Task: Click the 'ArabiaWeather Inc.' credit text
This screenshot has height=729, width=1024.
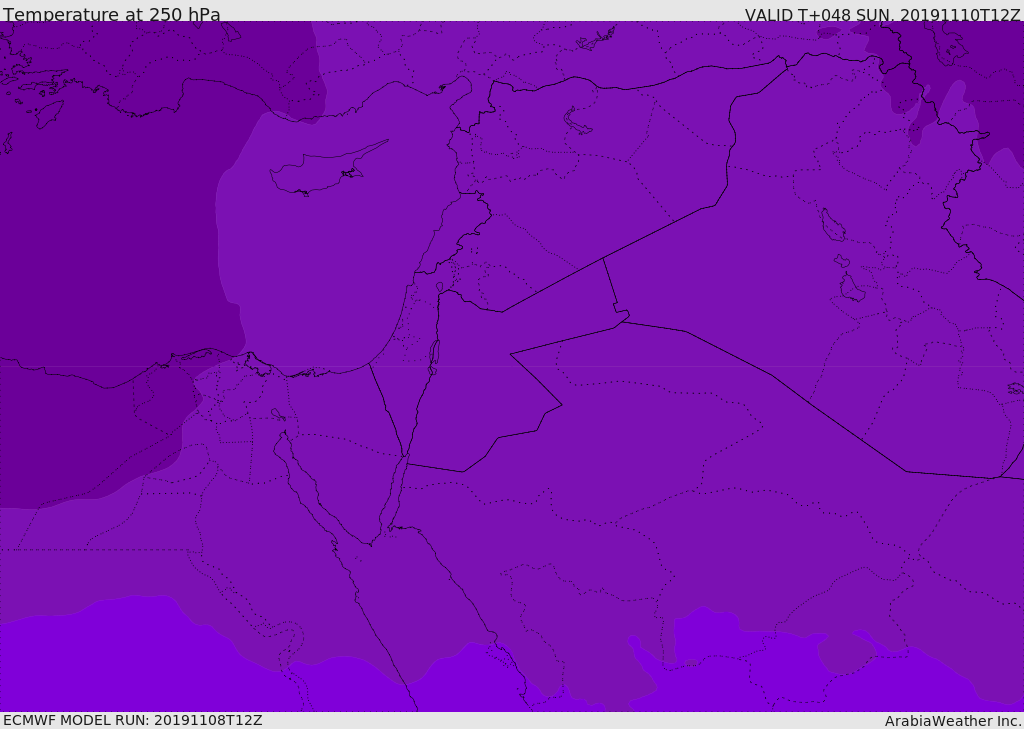Action: [953, 721]
